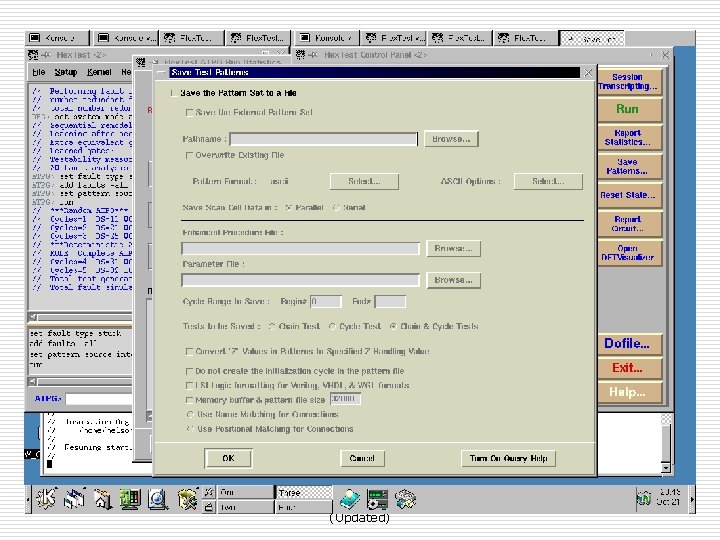The height and width of the screenshot is (540, 720).
Task: Hide panel using left edge arrow
Action: tap(28, 499)
